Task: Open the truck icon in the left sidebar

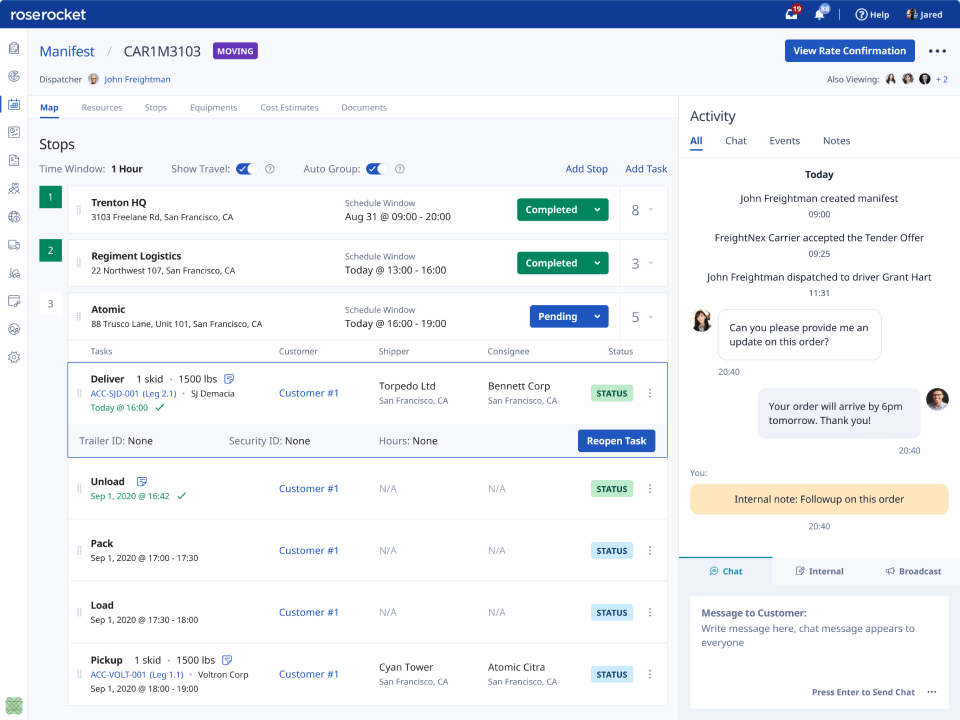Action: [x=14, y=244]
